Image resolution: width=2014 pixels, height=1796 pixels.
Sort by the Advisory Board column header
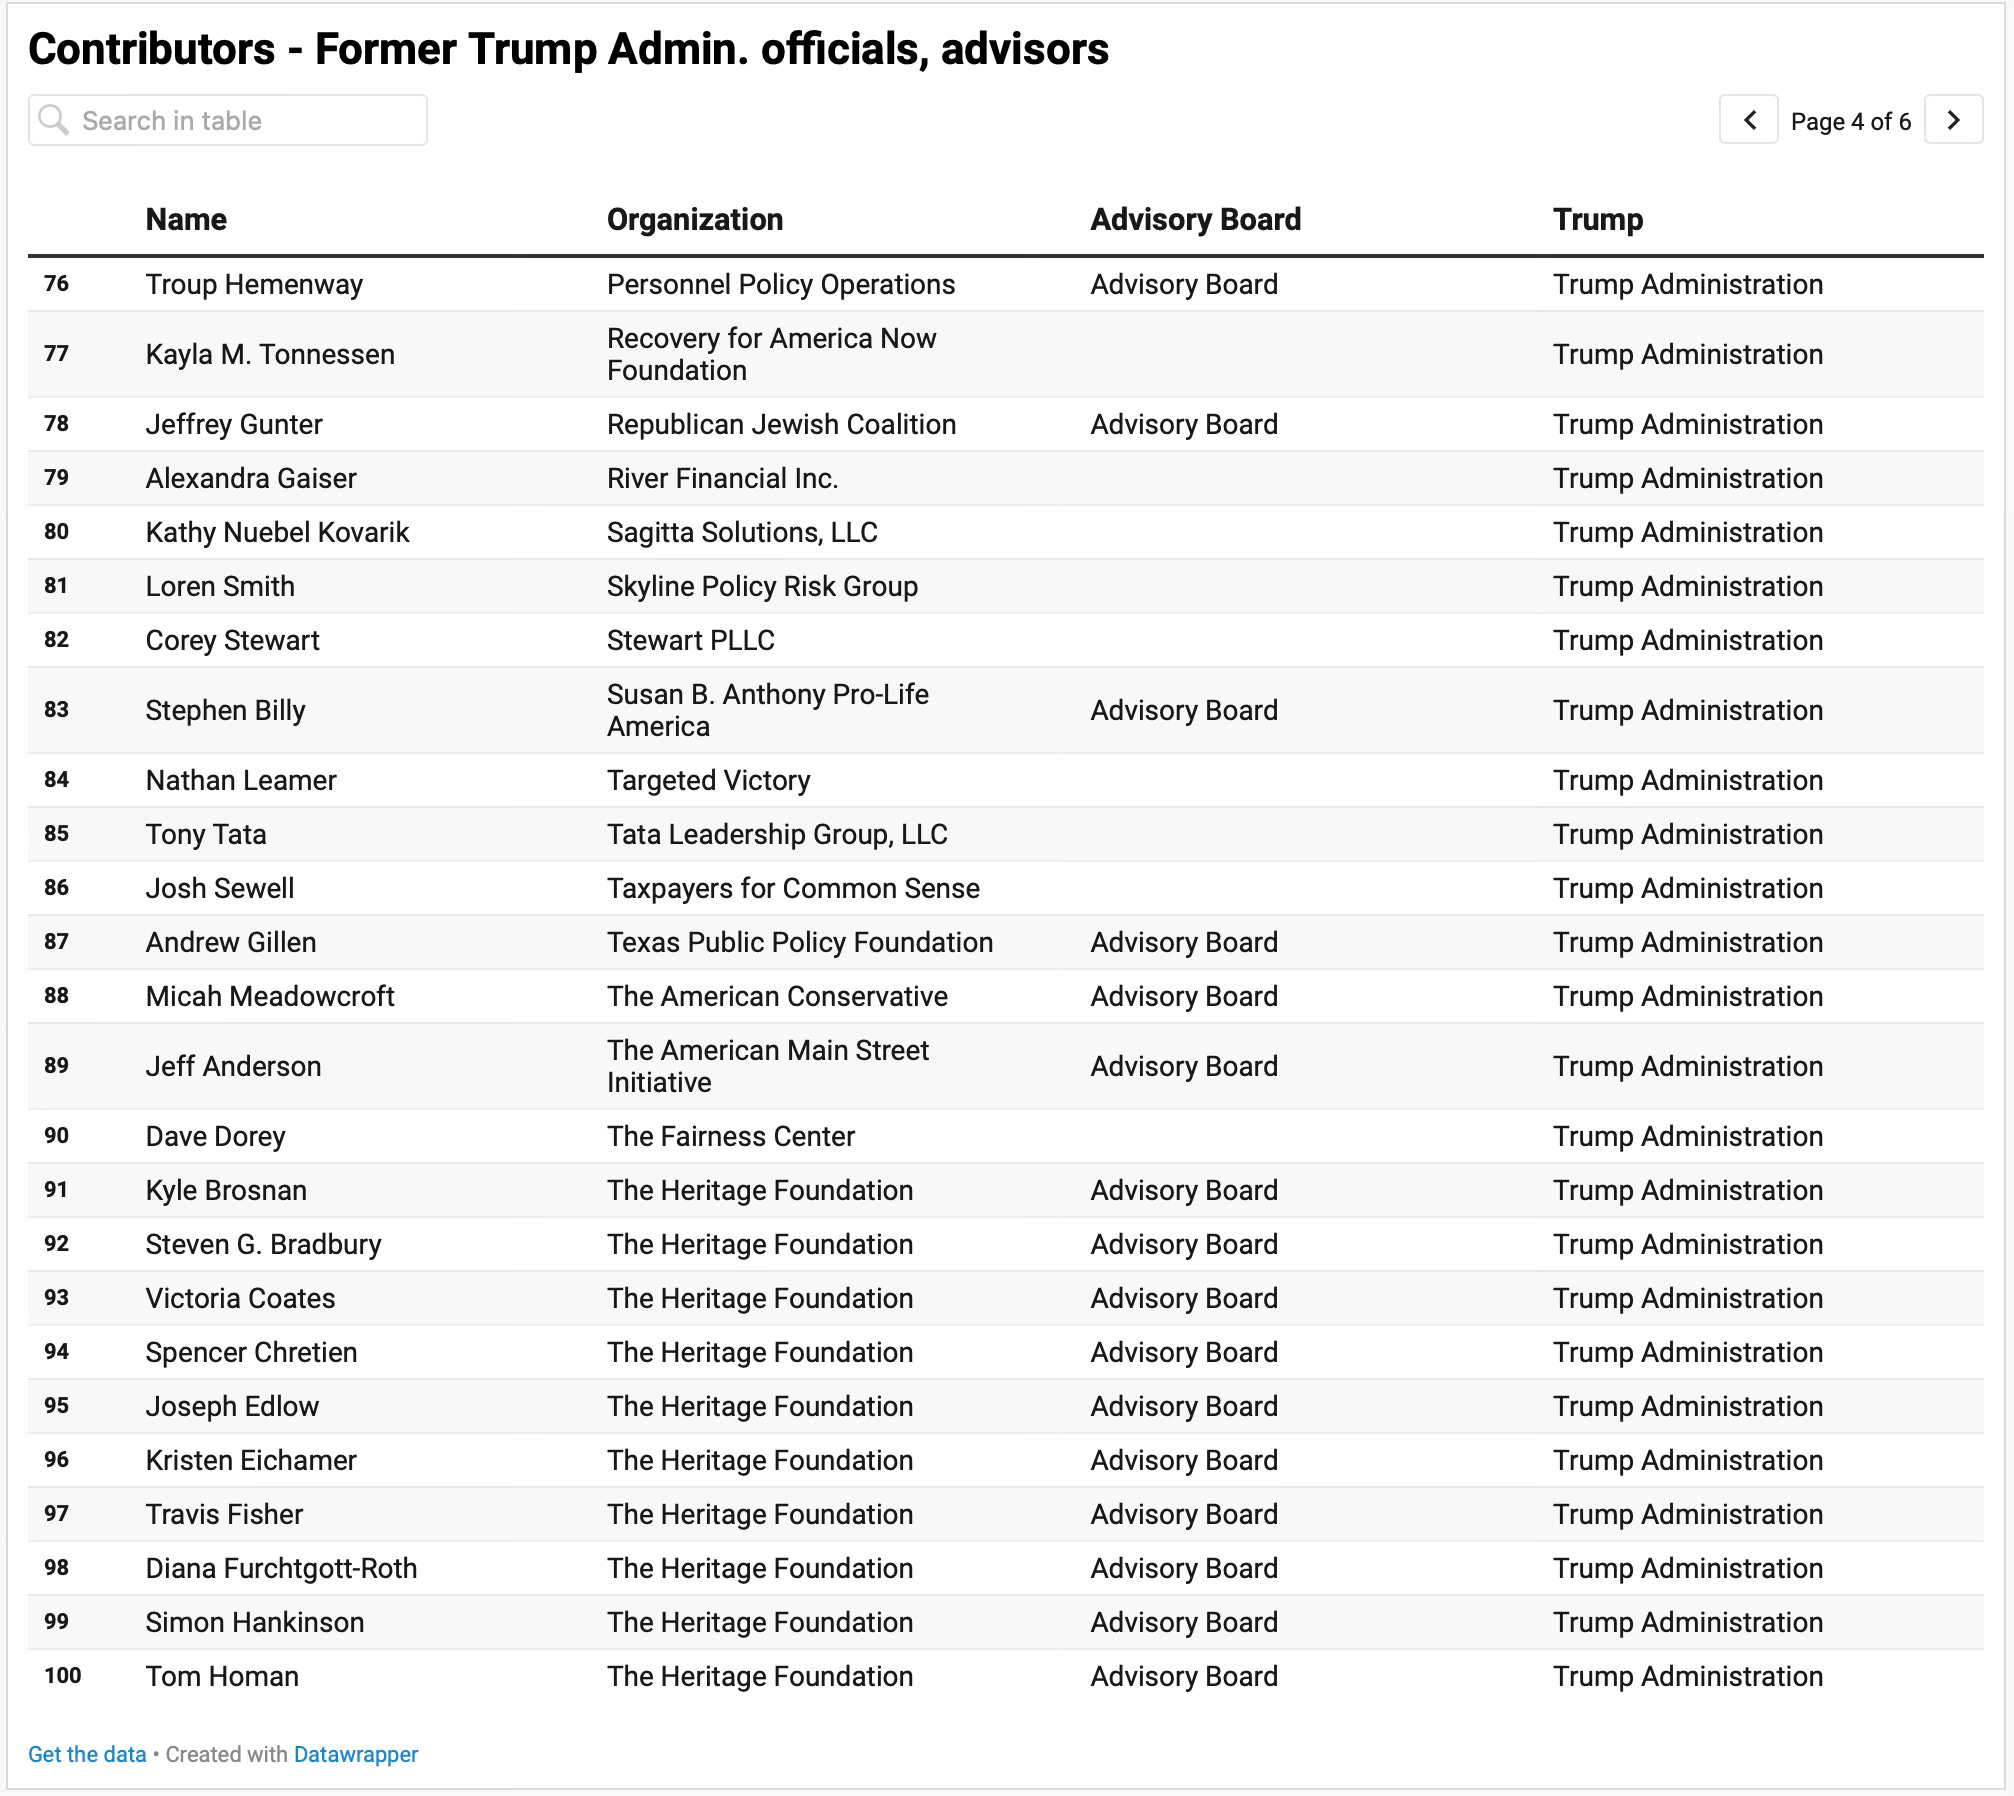pos(1196,219)
